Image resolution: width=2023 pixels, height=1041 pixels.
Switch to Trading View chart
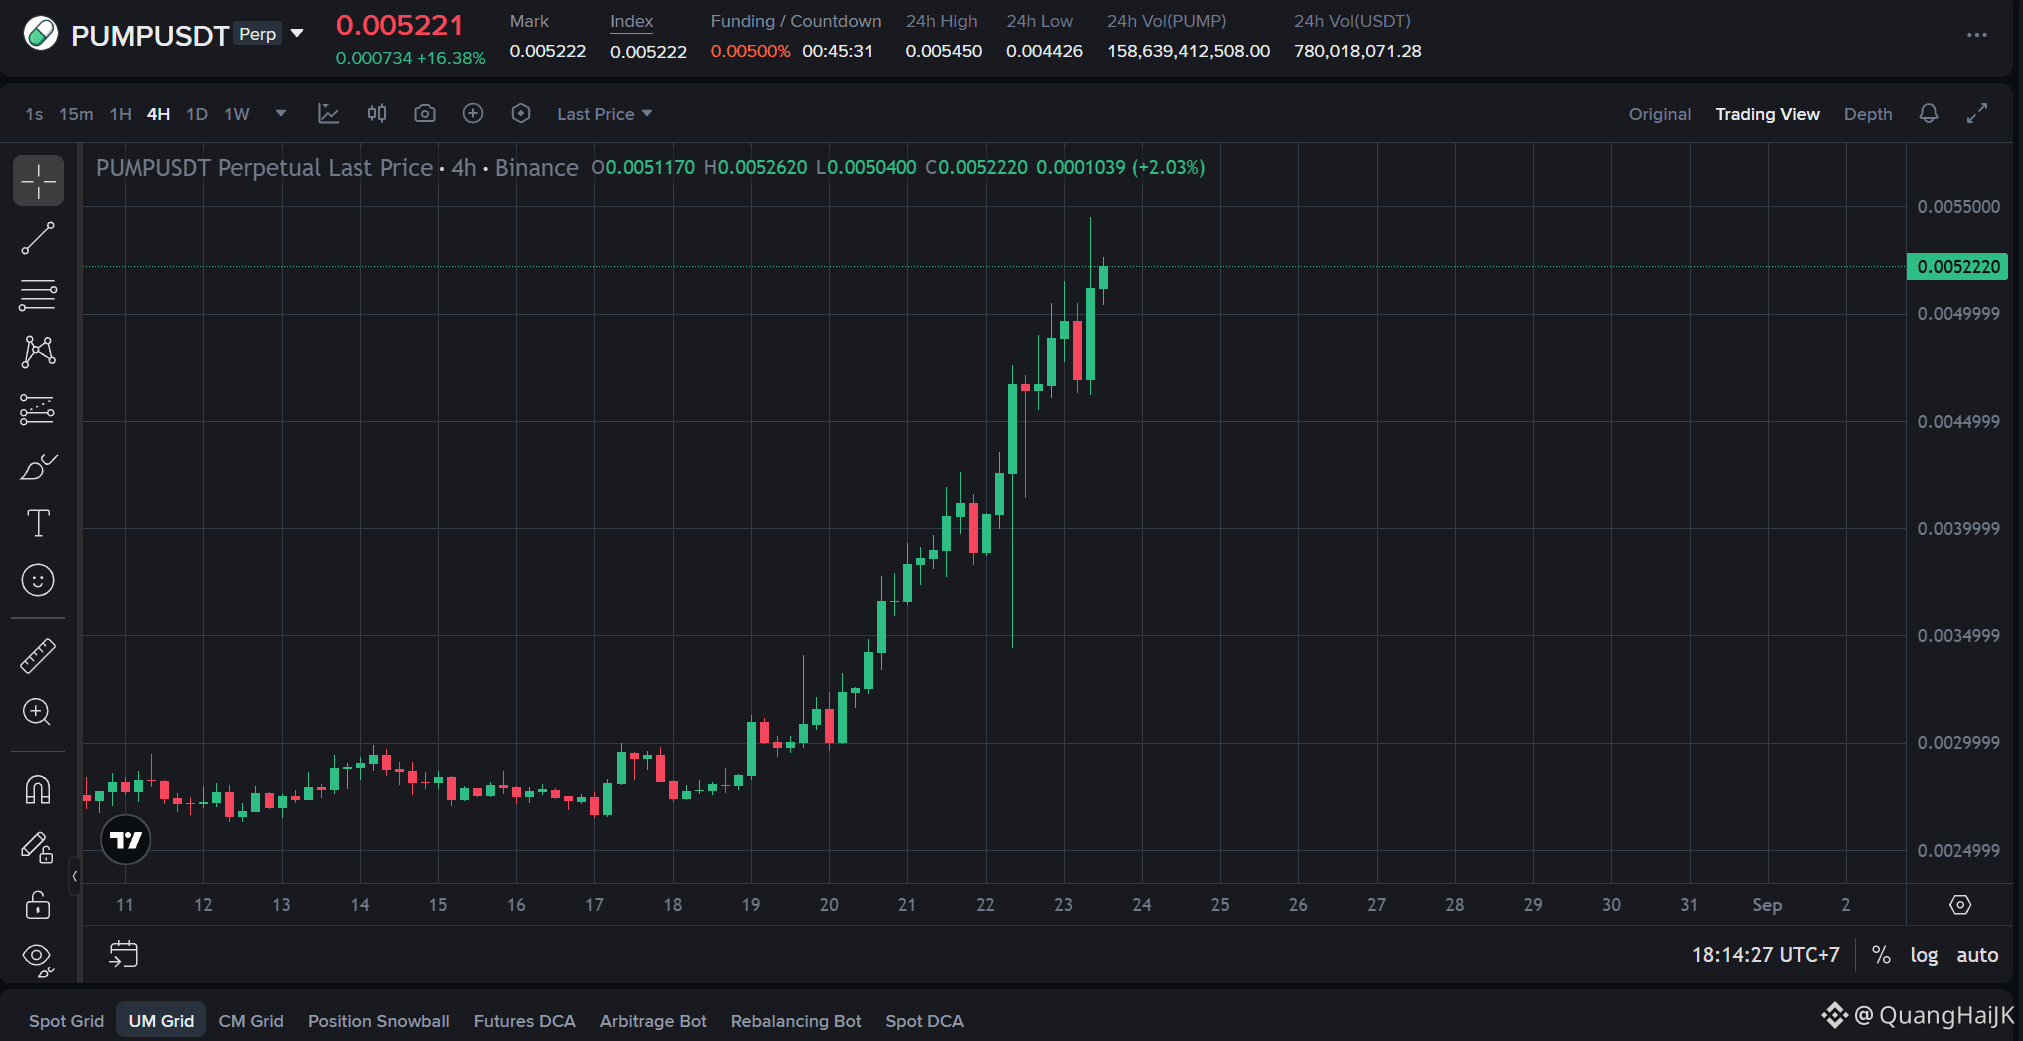coord(1767,114)
